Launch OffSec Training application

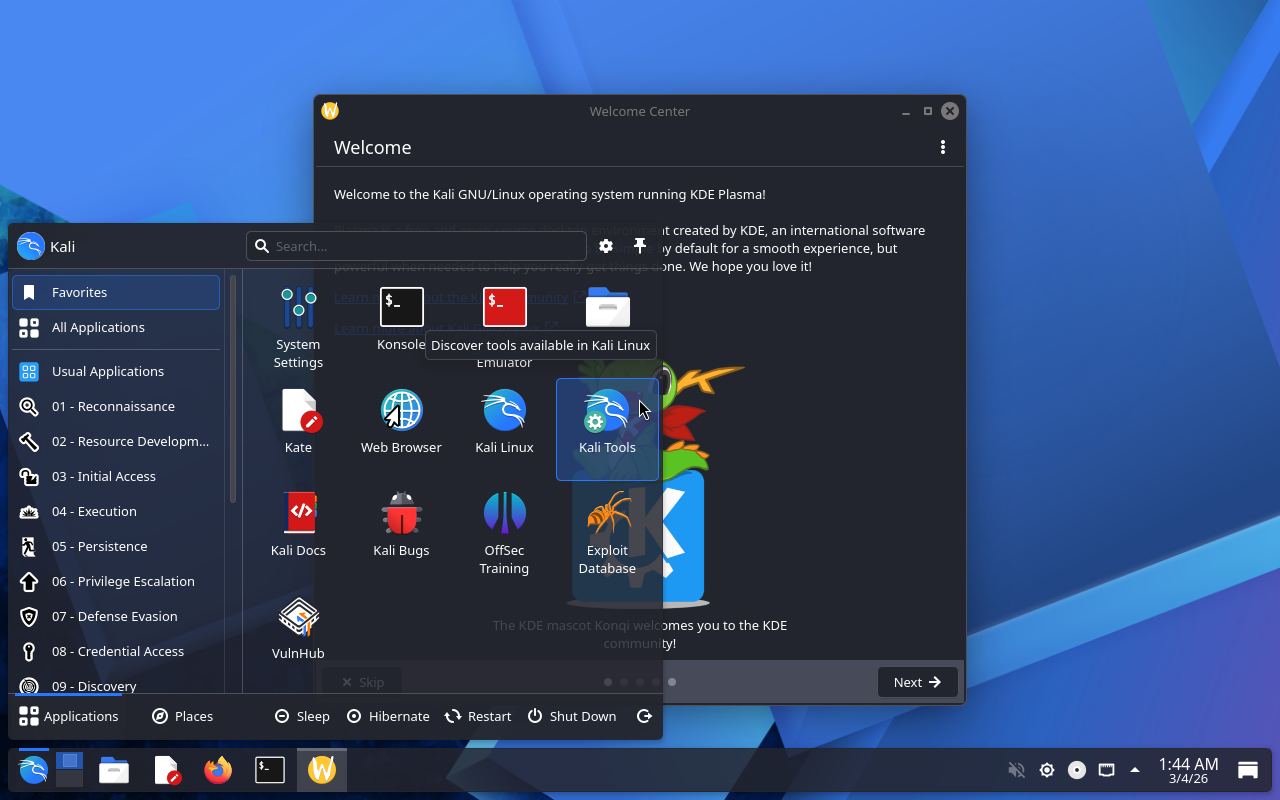(x=504, y=532)
